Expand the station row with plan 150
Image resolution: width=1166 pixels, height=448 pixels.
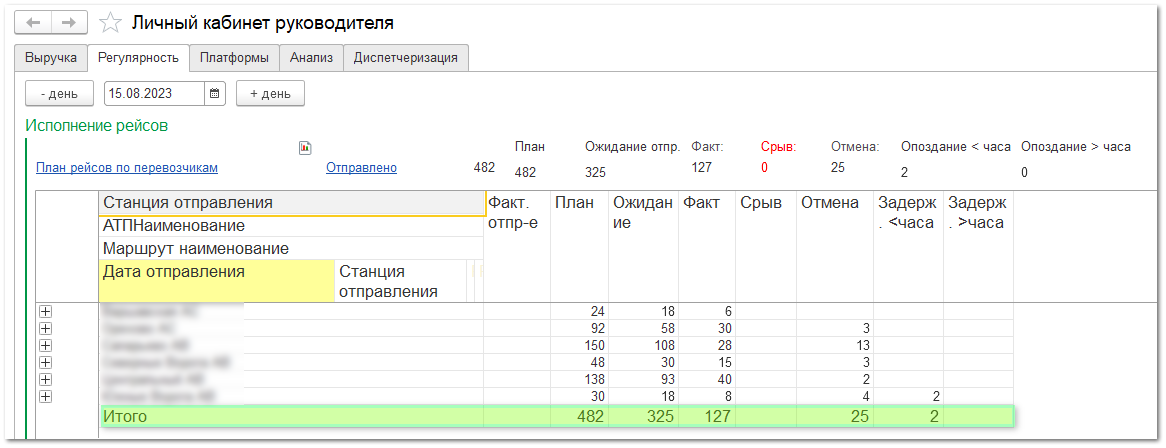pyautogui.click(x=44, y=345)
